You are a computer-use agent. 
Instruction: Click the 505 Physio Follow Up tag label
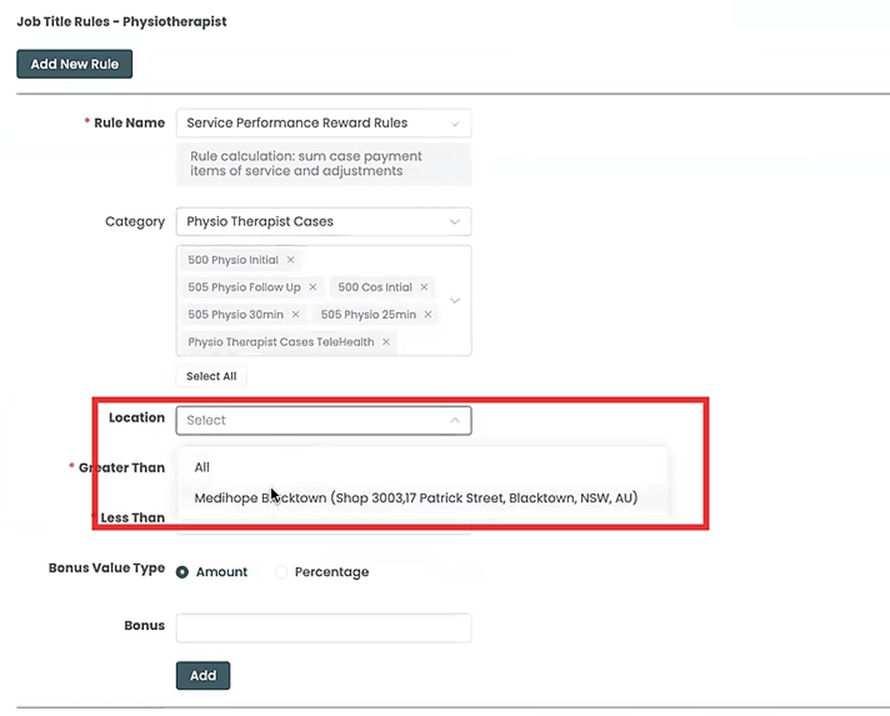(243, 287)
